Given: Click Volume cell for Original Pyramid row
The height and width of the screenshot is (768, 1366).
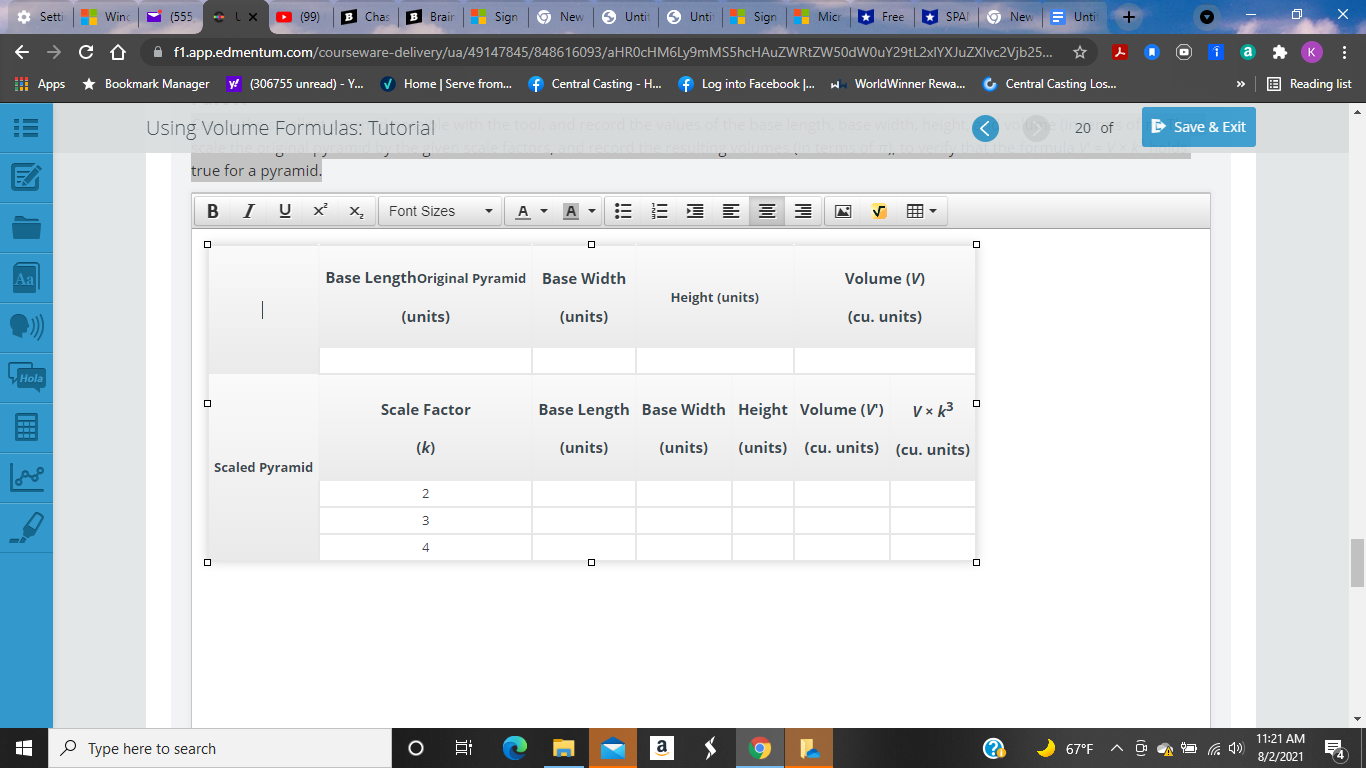Looking at the screenshot, I should pos(885,360).
